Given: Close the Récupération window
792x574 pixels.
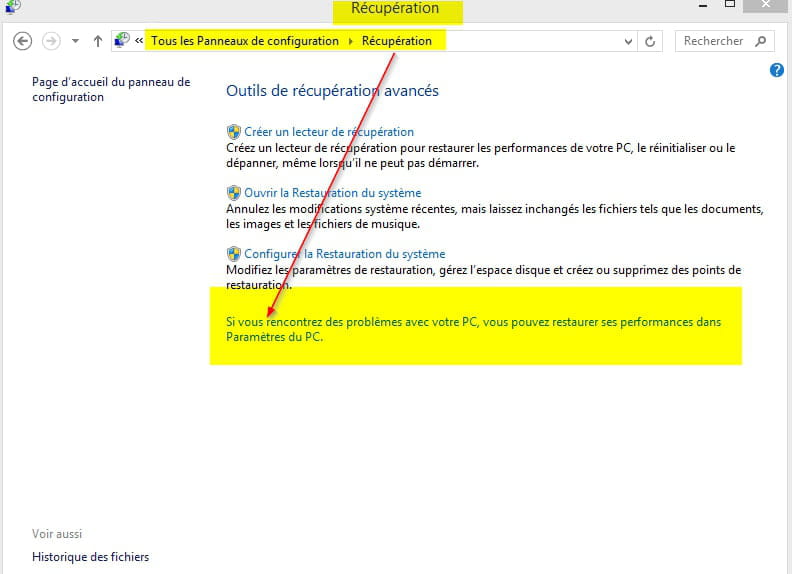Looking at the screenshot, I should (x=766, y=5).
